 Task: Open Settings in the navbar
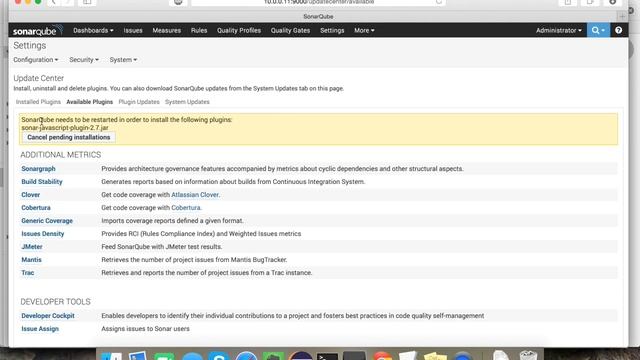[332, 30]
